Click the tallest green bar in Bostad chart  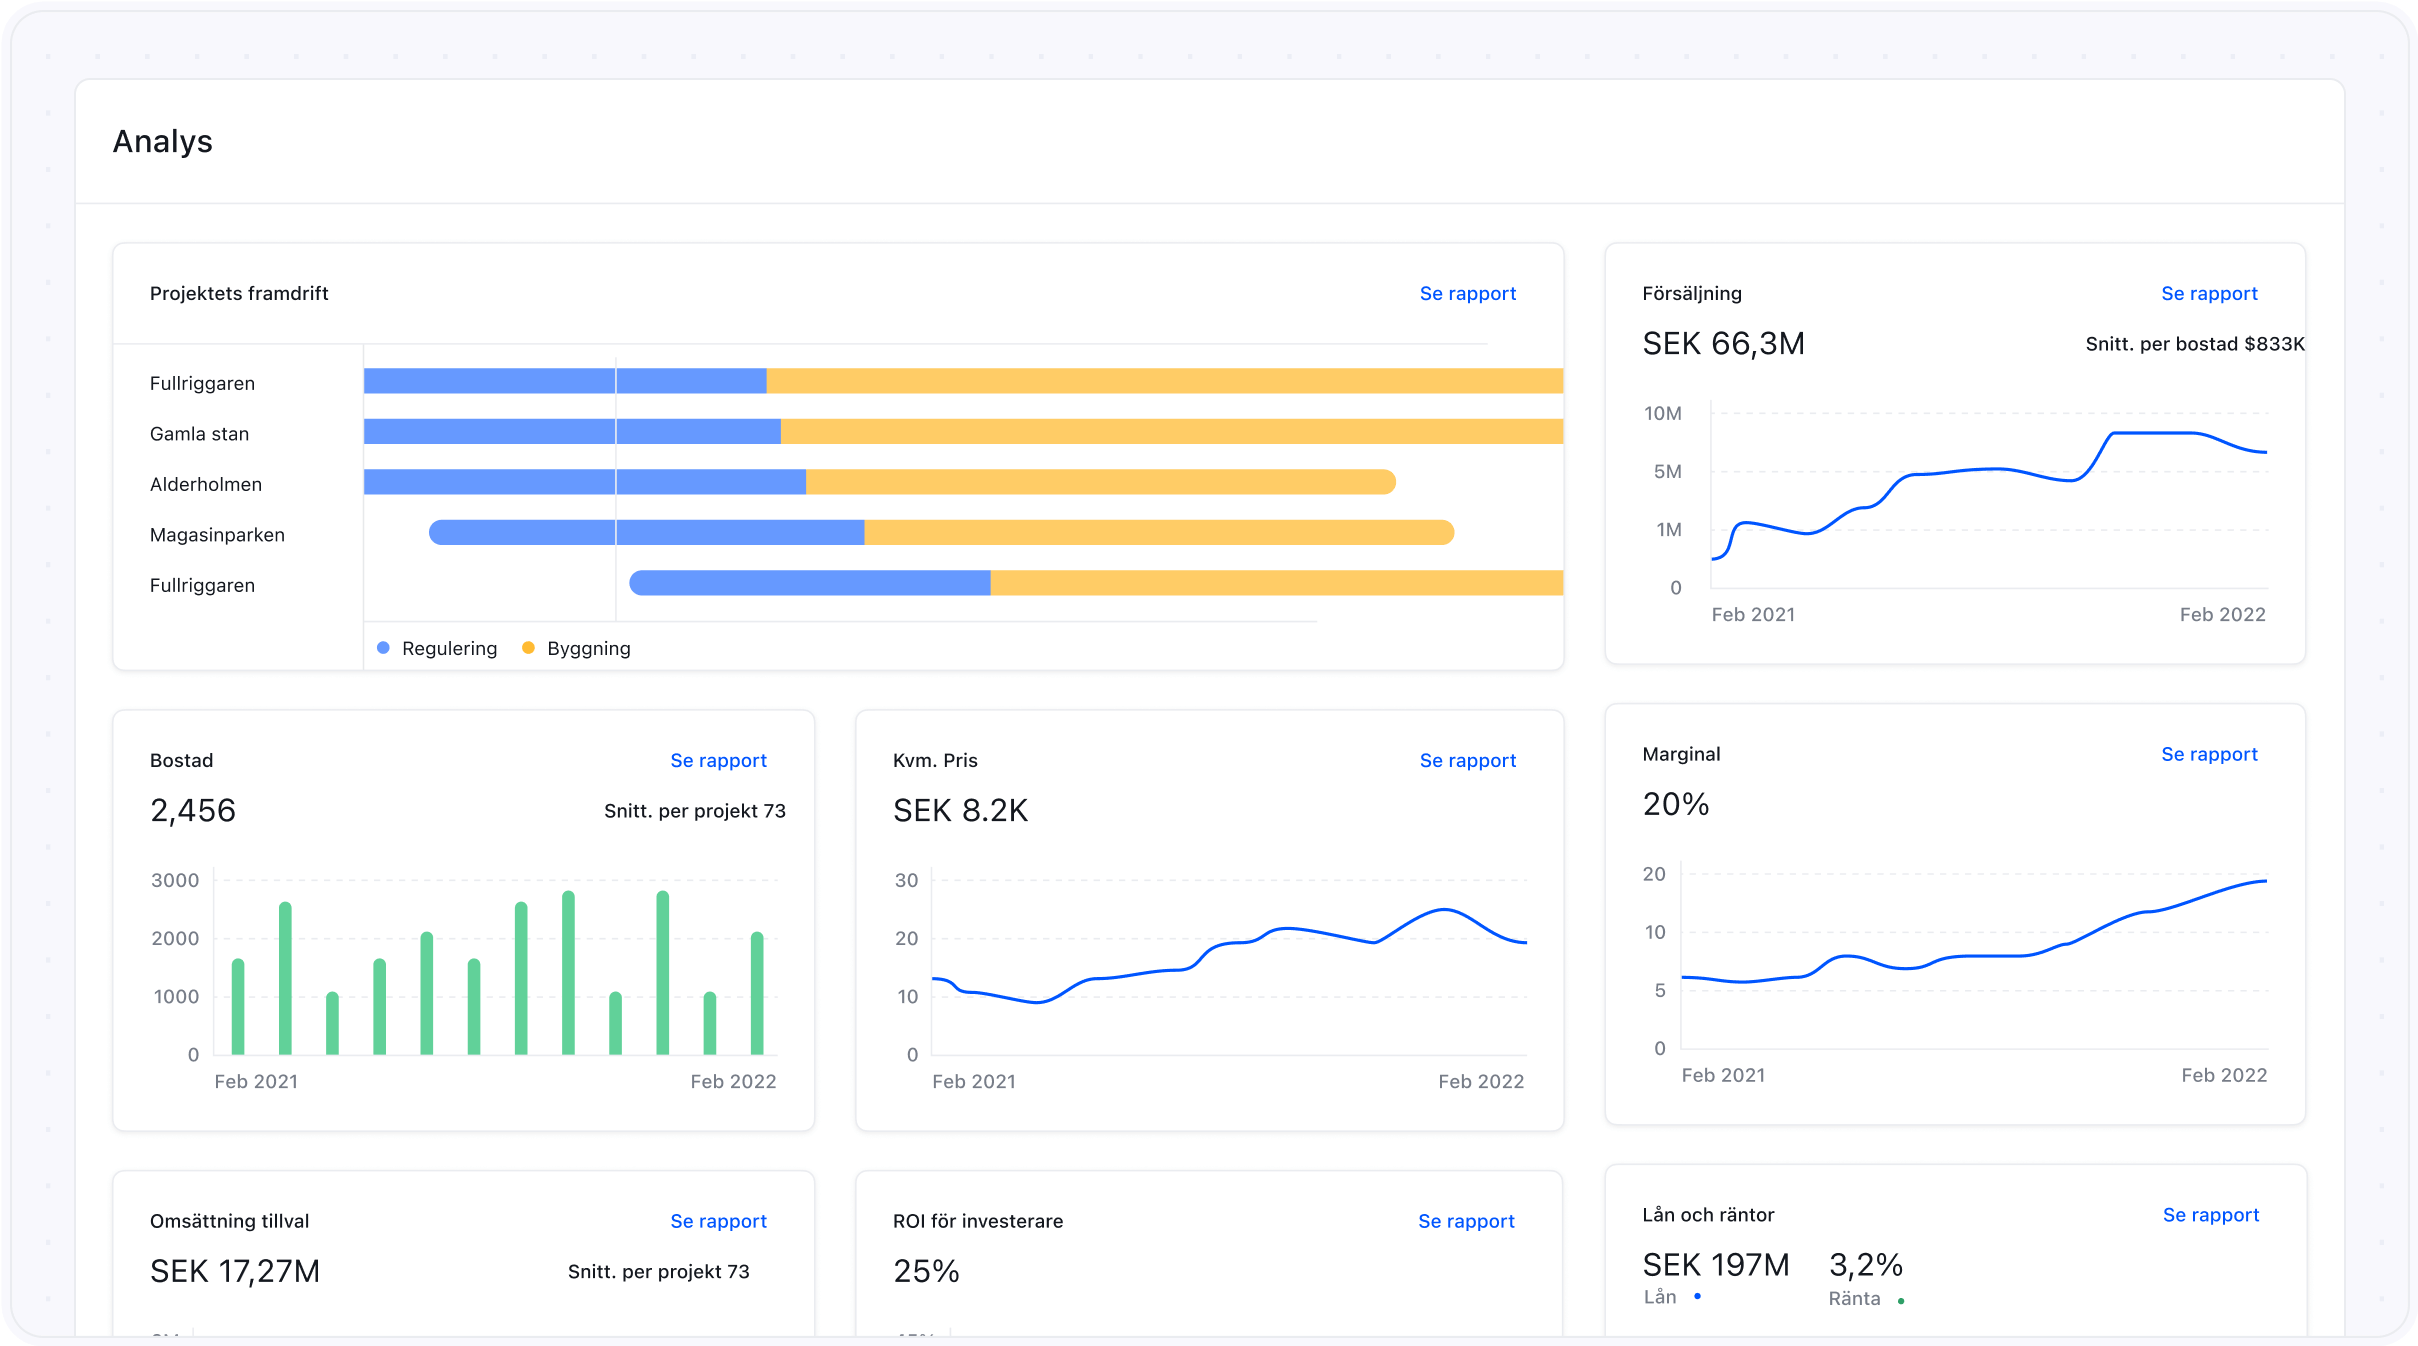click(568, 970)
